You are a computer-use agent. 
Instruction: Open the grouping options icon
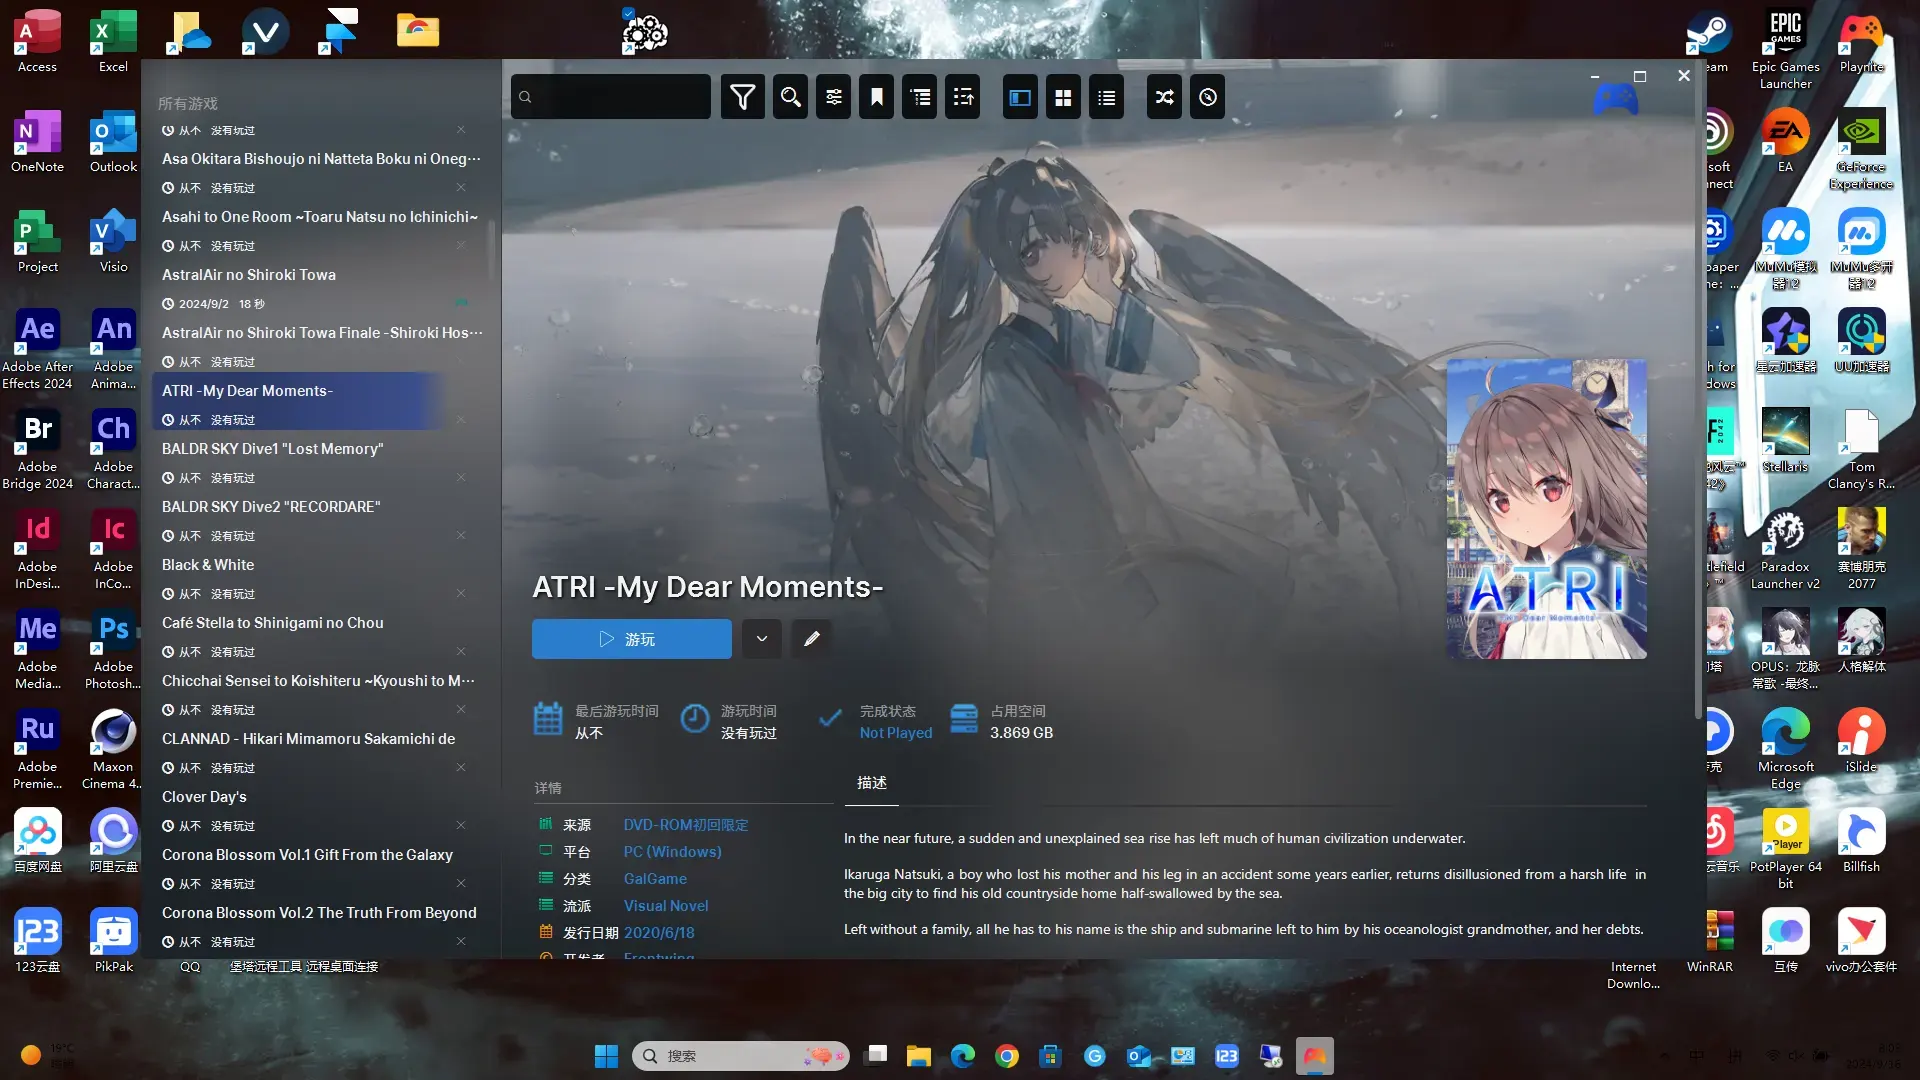[x=920, y=97]
